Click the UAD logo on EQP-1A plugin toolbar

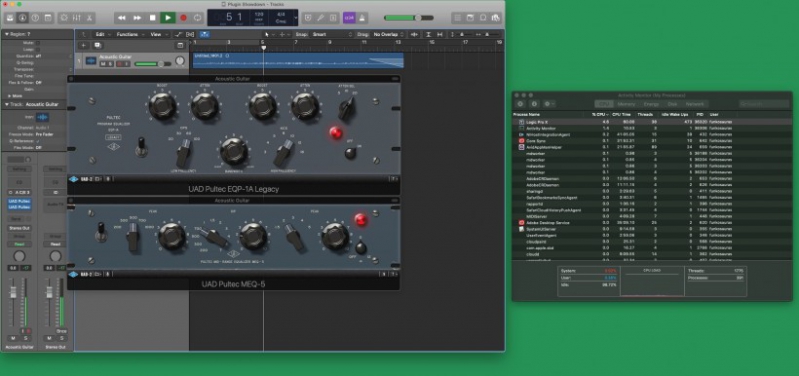point(73,179)
